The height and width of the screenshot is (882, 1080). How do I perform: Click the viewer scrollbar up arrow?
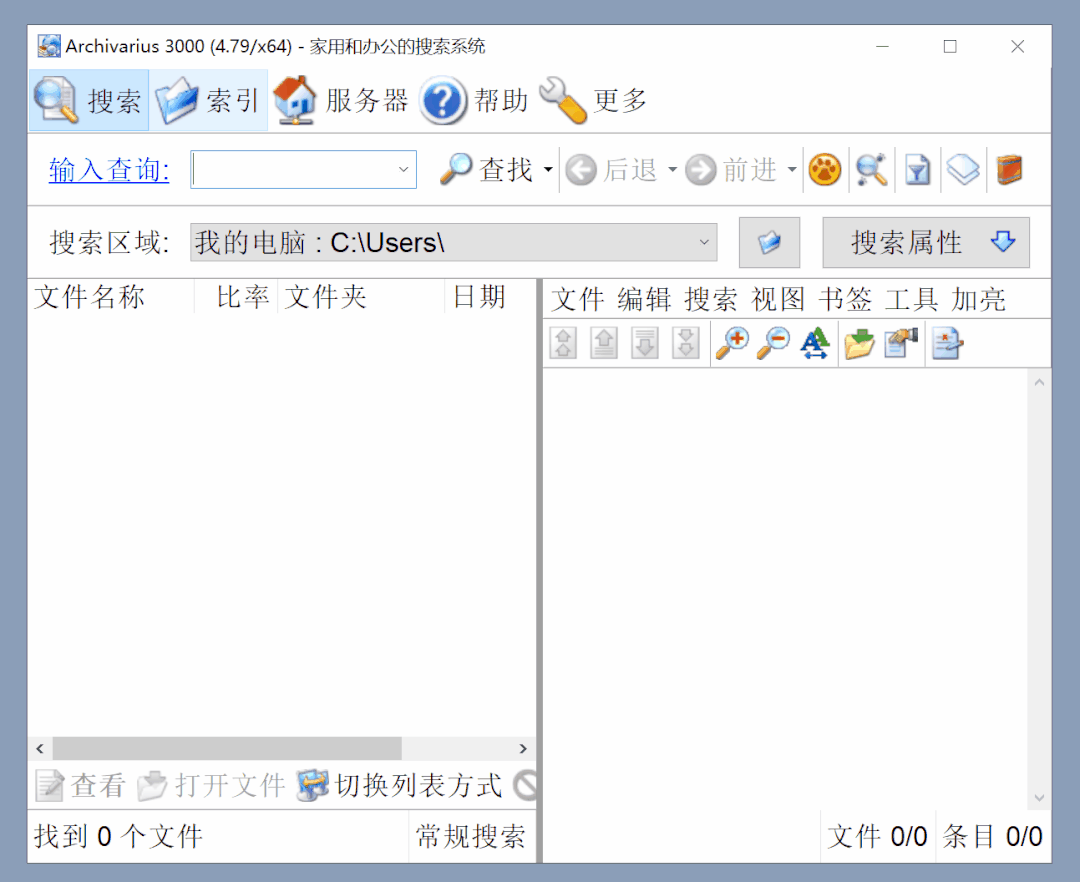pos(1039,382)
